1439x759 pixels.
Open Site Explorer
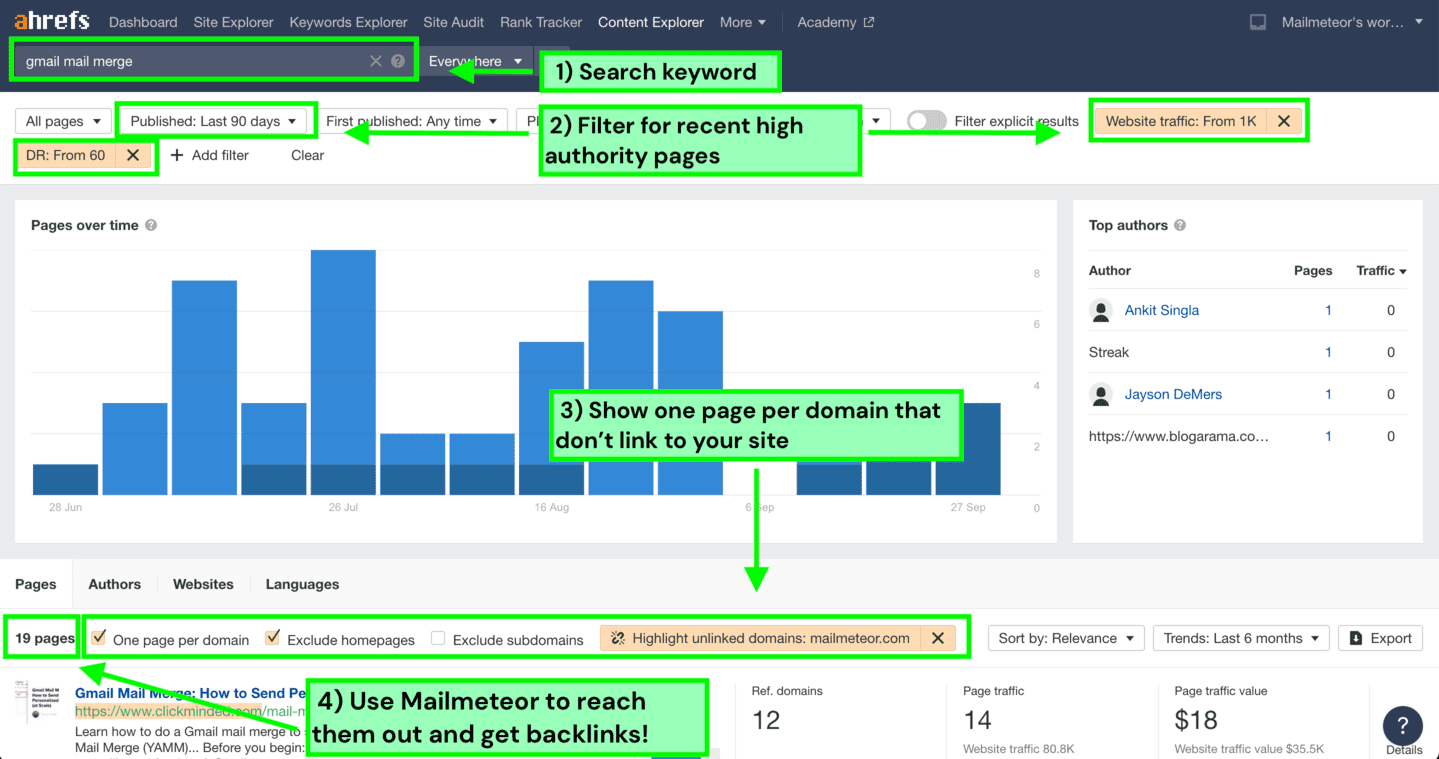233,22
